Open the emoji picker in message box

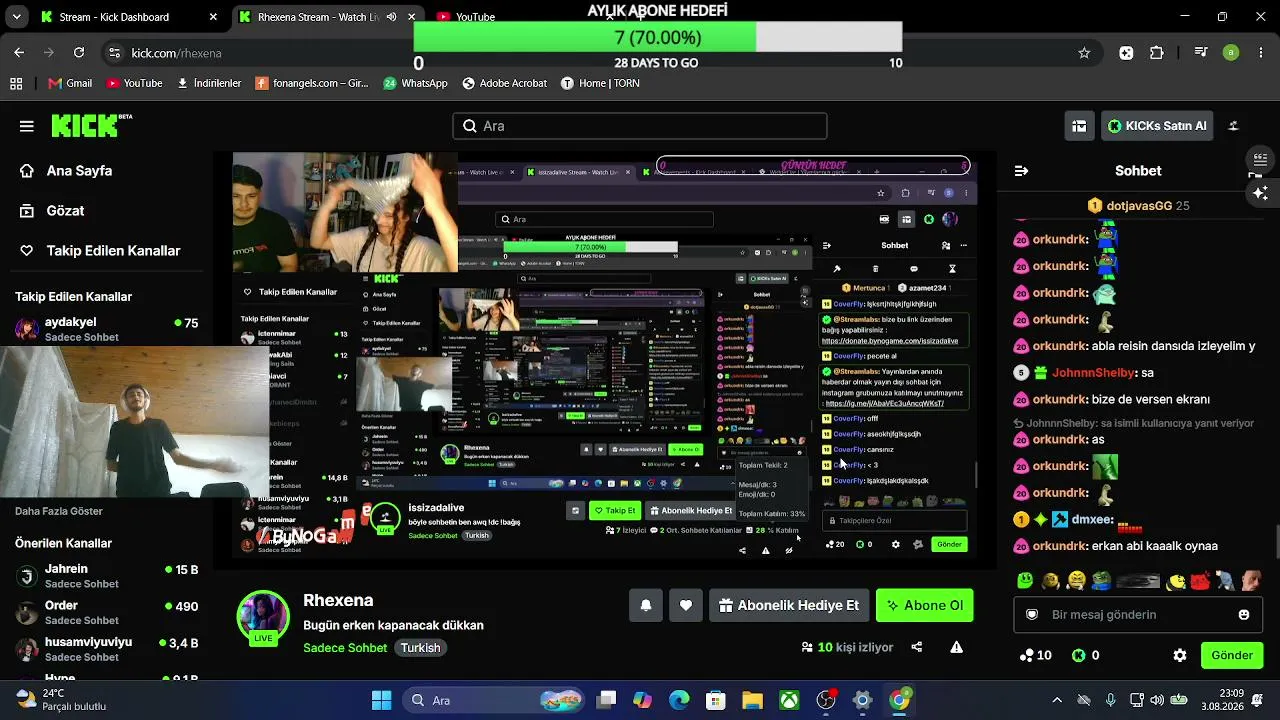coord(1244,615)
